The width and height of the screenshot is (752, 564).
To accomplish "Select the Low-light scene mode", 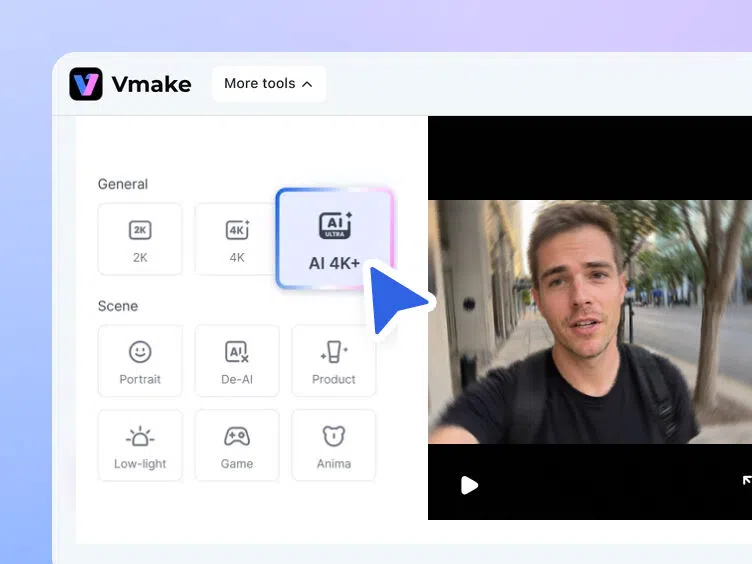I will click(140, 446).
